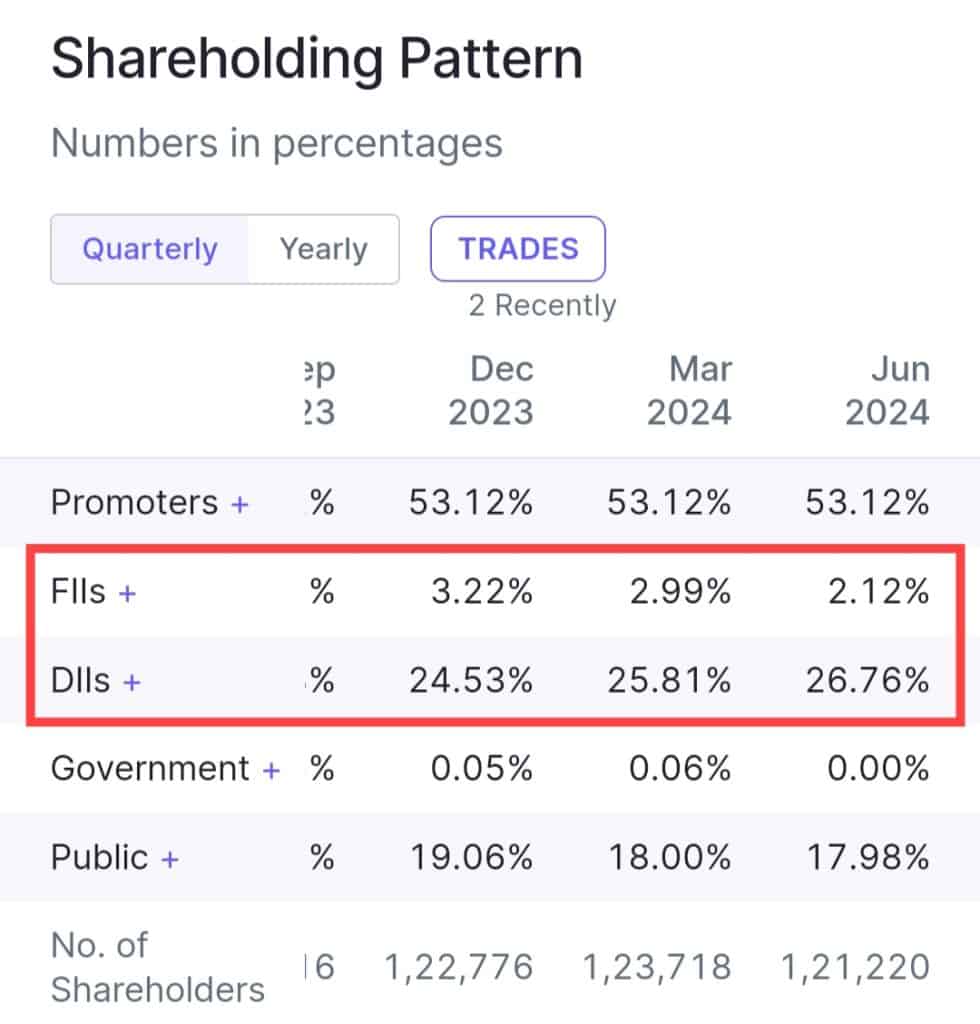Select the Jun 2024 column header
The image size is (980, 1024).
pos(888,390)
